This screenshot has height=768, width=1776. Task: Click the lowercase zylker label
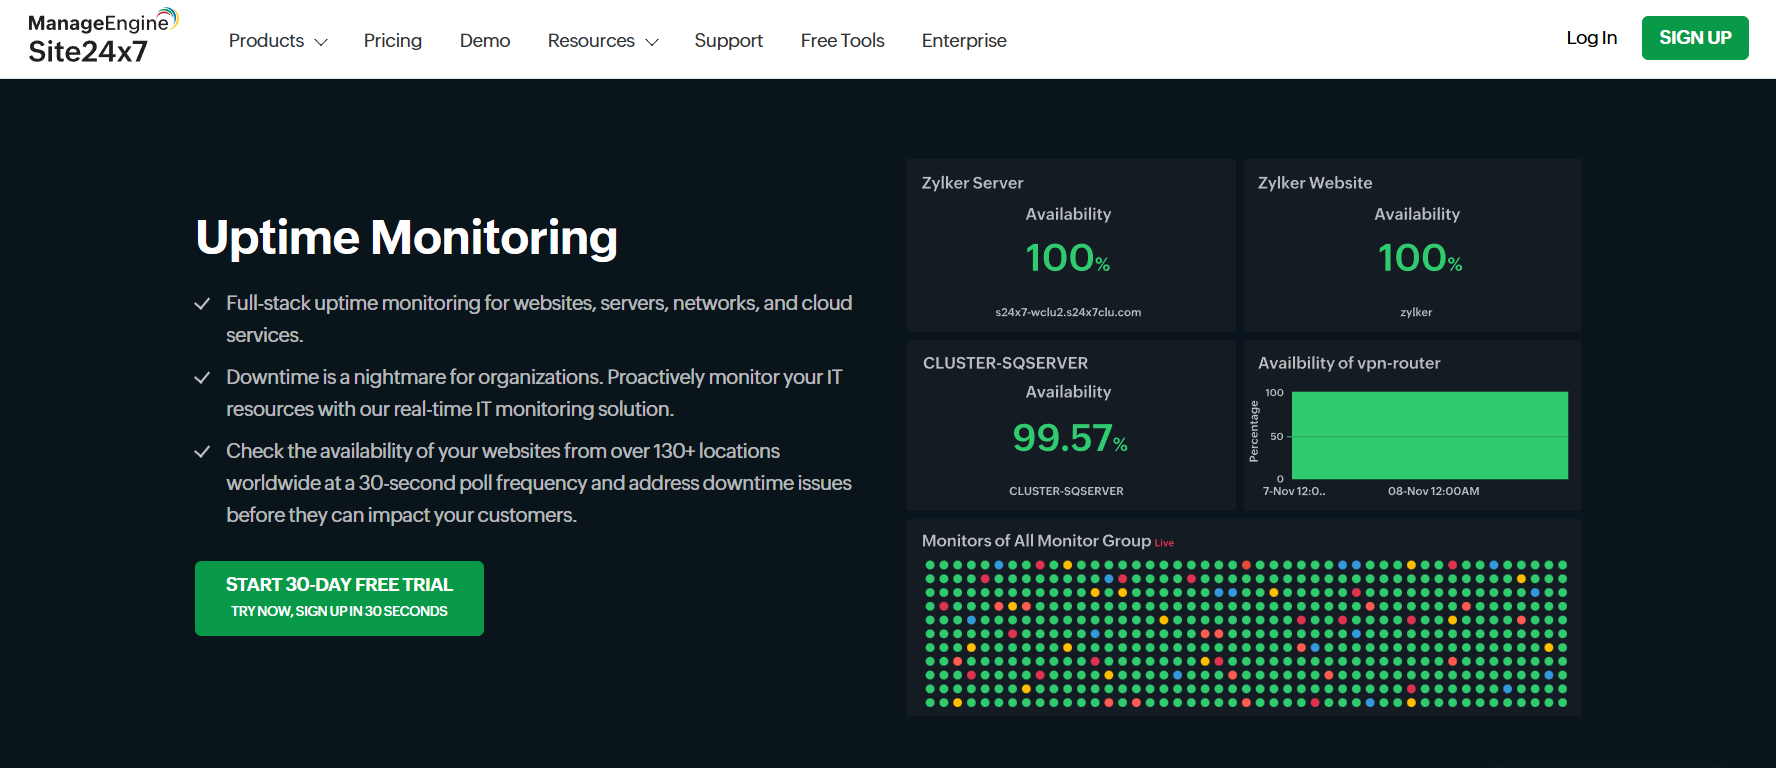[1416, 312]
